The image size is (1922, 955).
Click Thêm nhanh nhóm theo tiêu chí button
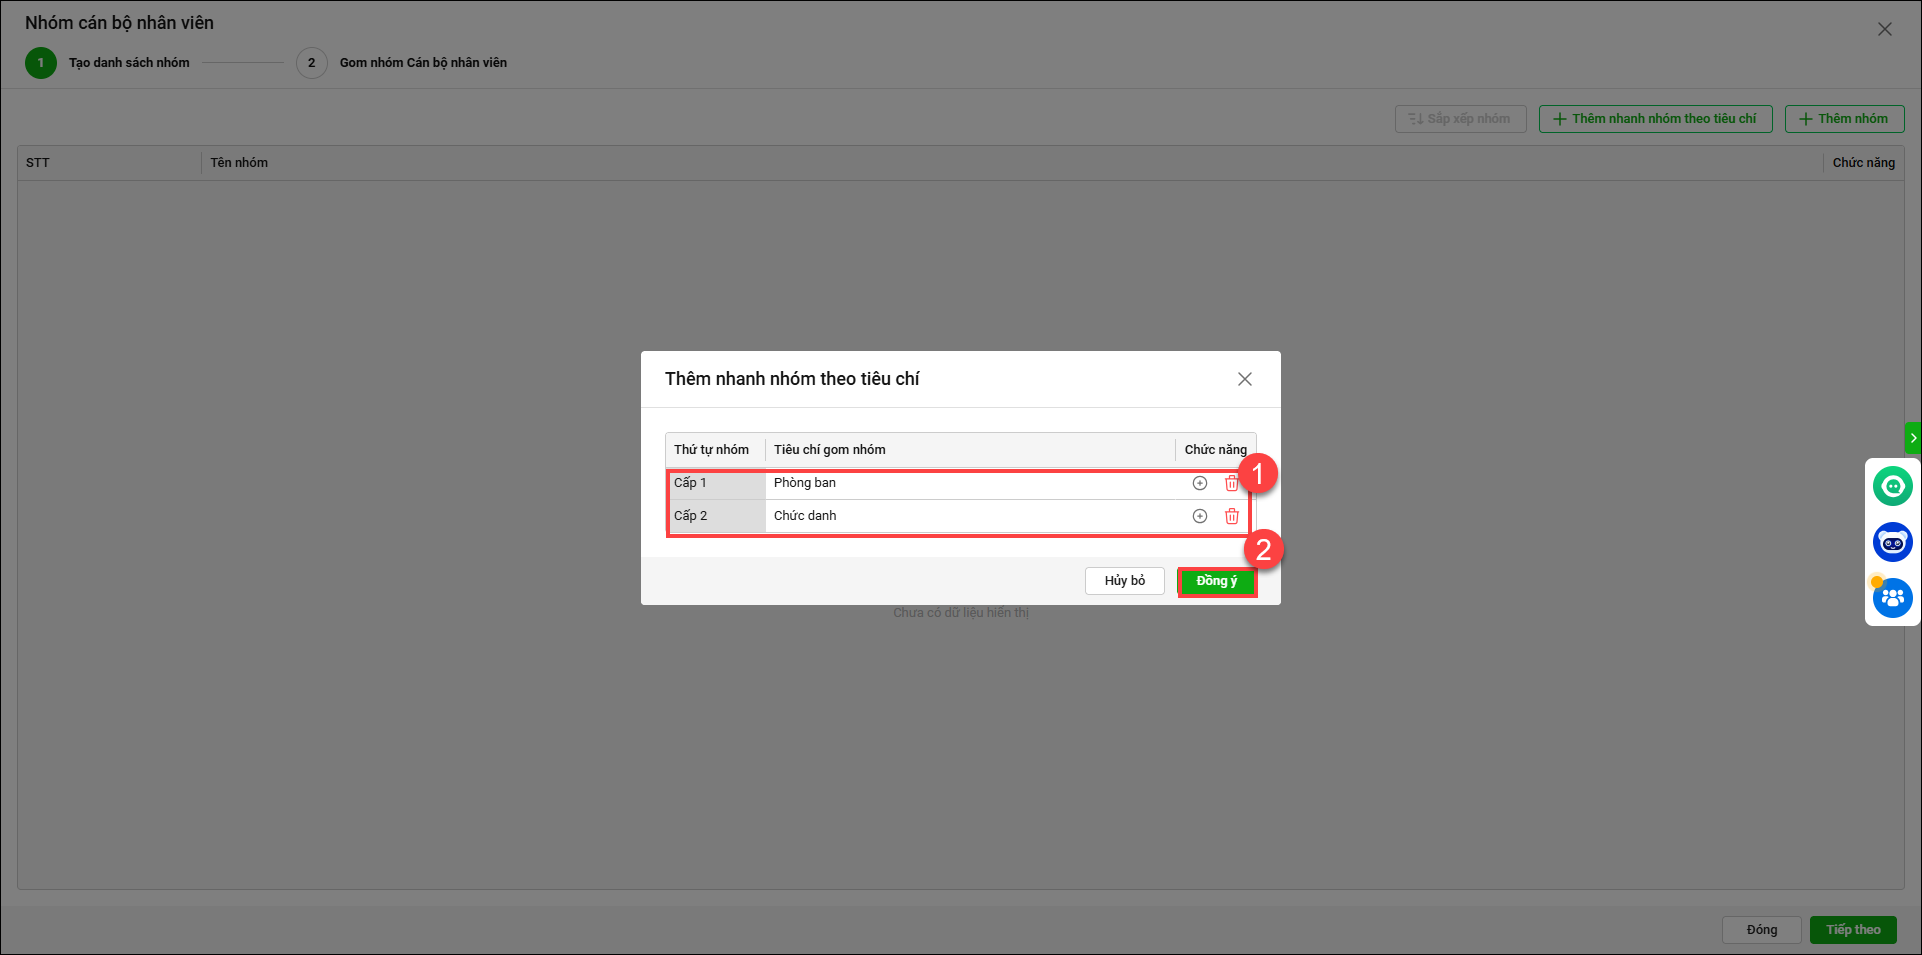coord(1655,119)
